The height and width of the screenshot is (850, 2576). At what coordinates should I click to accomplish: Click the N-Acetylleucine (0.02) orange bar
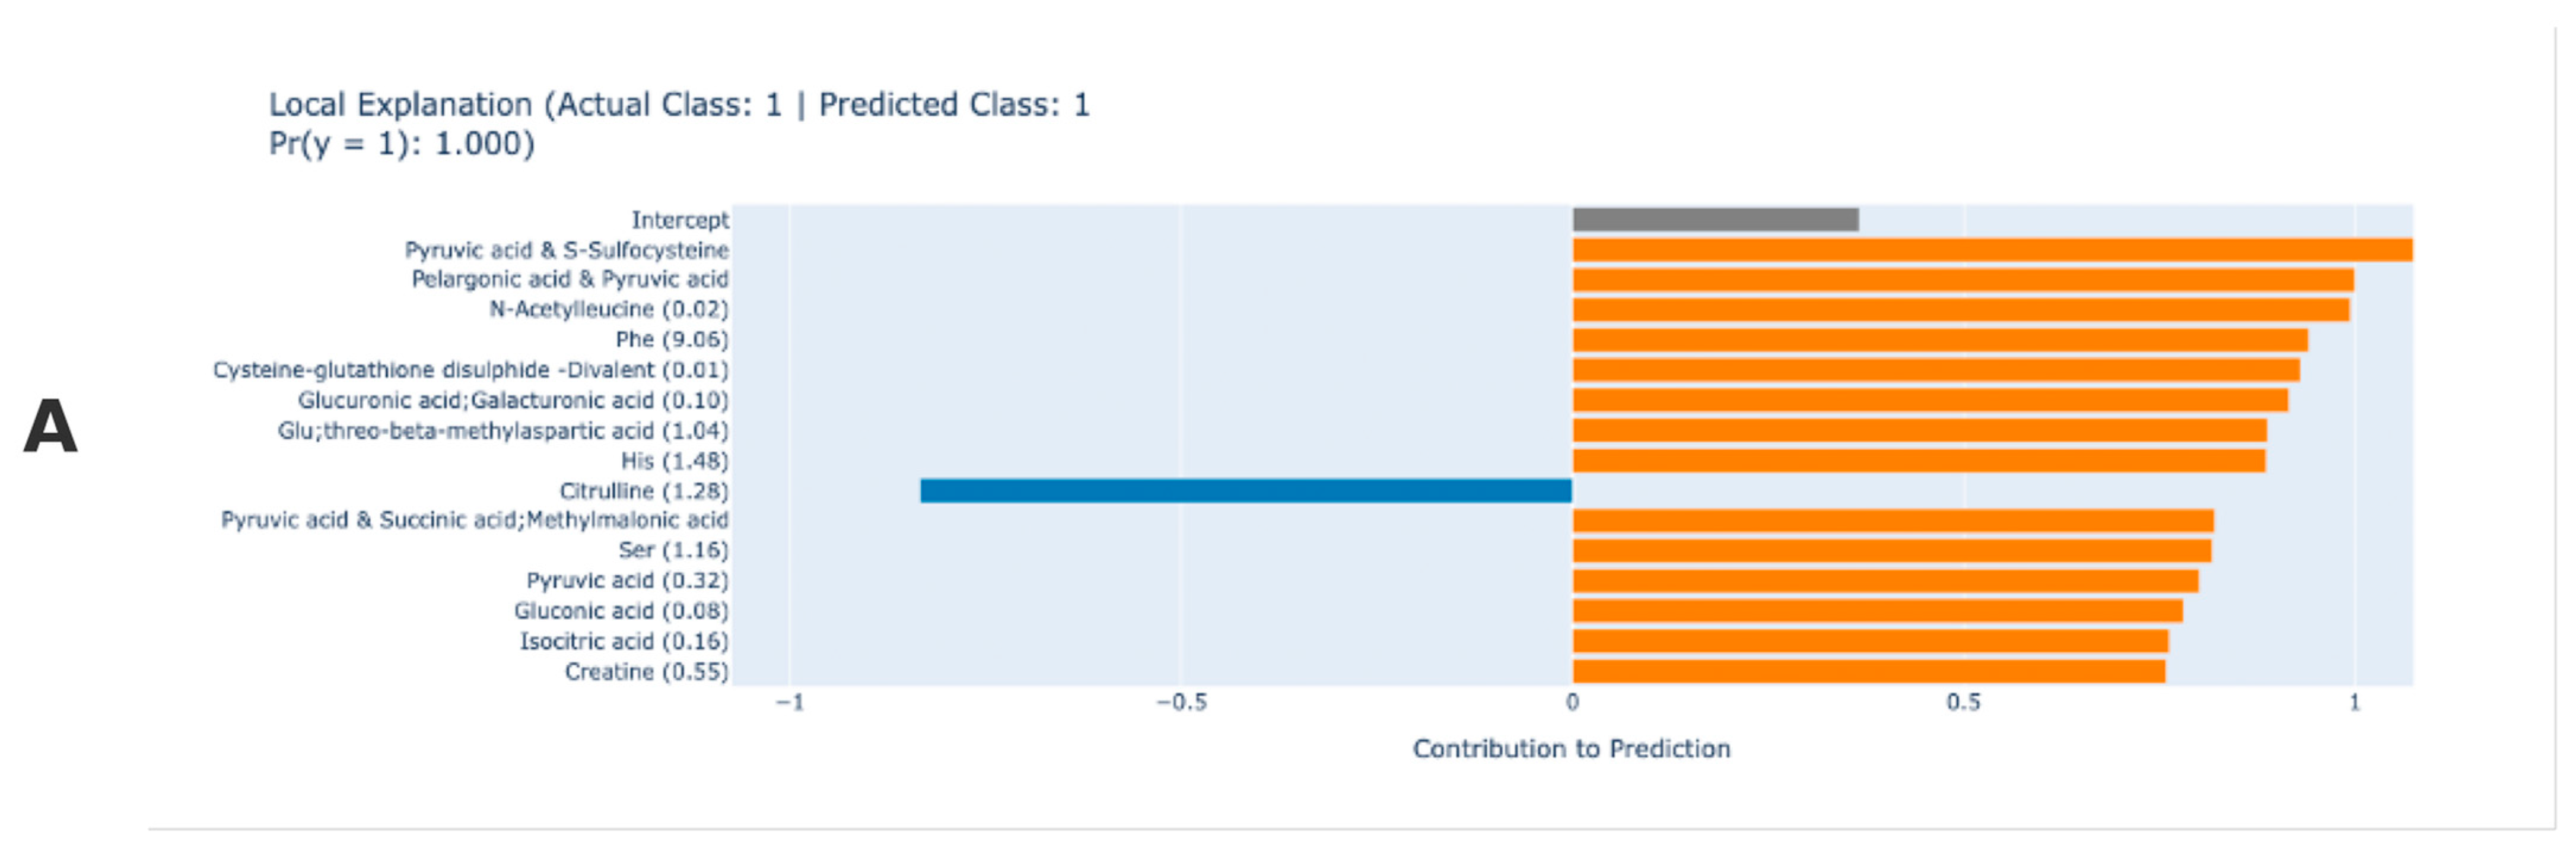pyautogui.click(x=1960, y=310)
